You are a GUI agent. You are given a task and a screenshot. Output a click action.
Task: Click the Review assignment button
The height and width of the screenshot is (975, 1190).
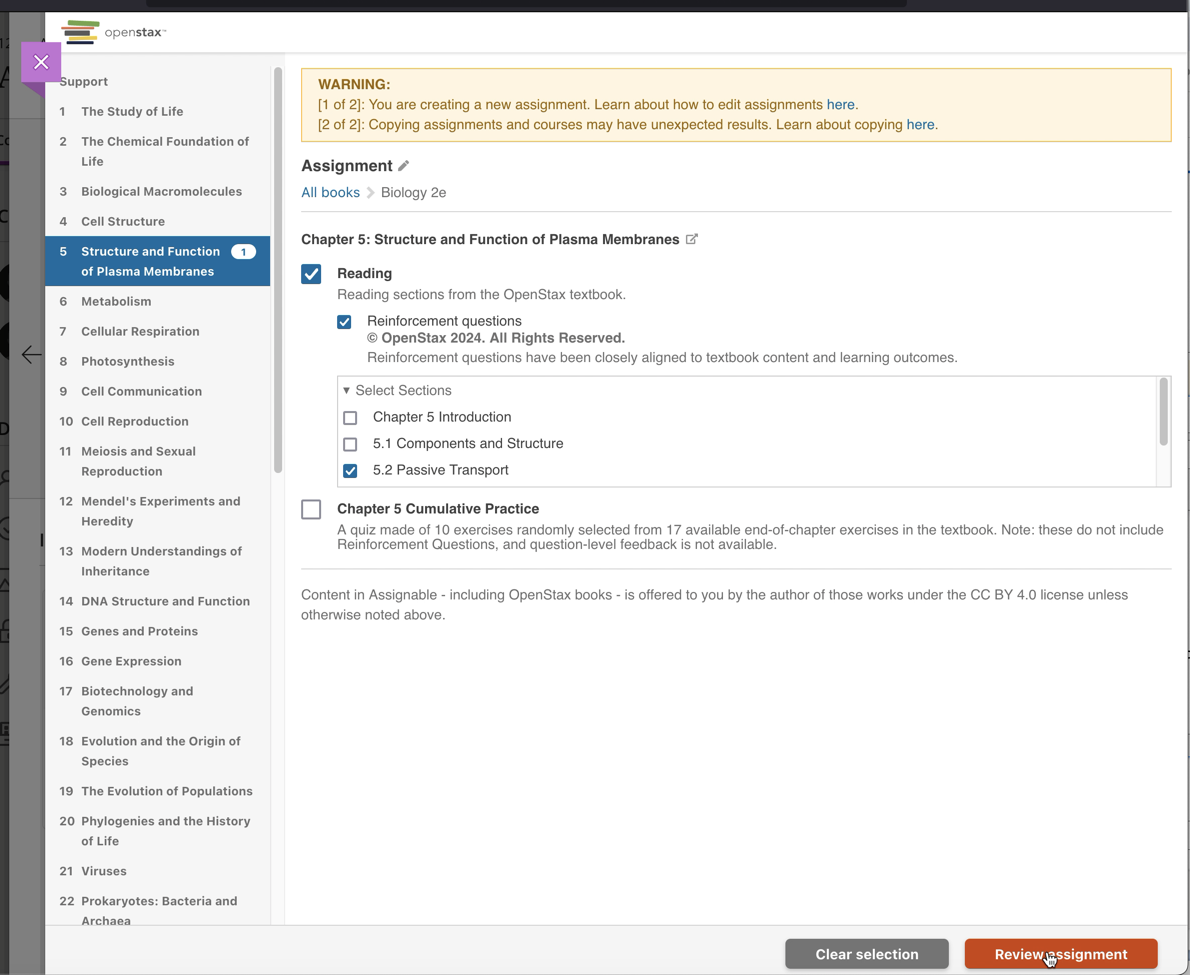coord(1060,954)
